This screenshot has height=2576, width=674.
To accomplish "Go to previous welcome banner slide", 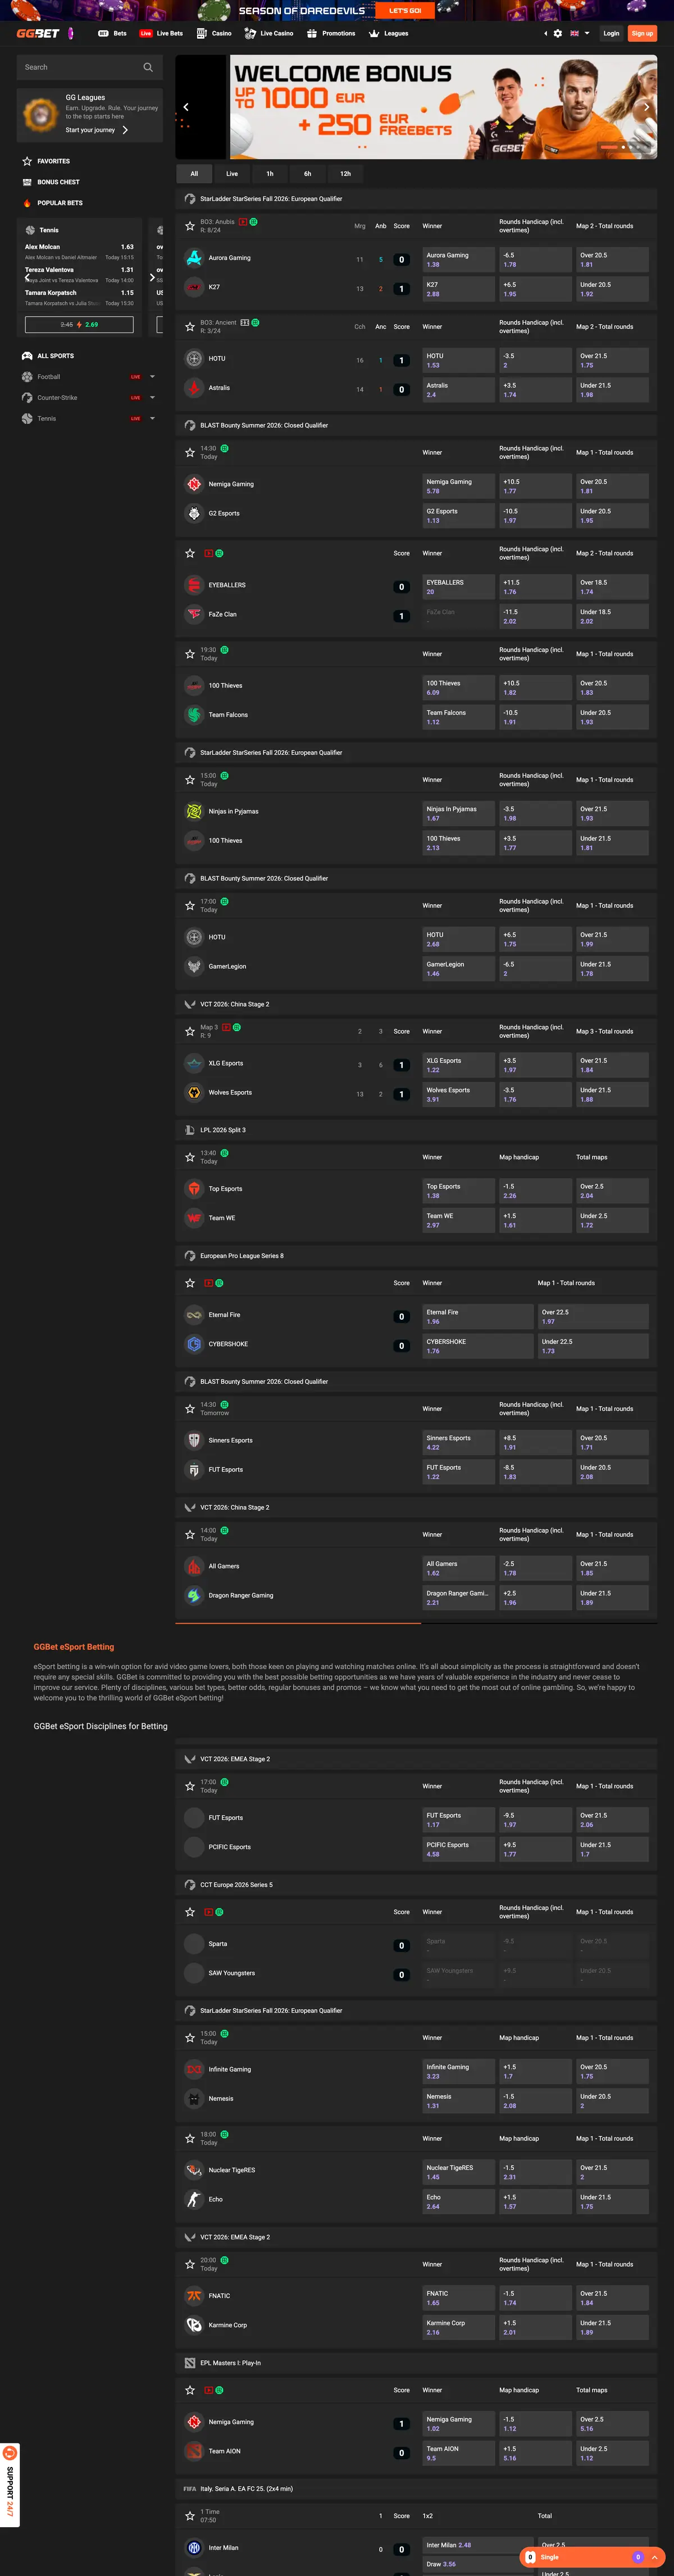I will click(x=186, y=107).
